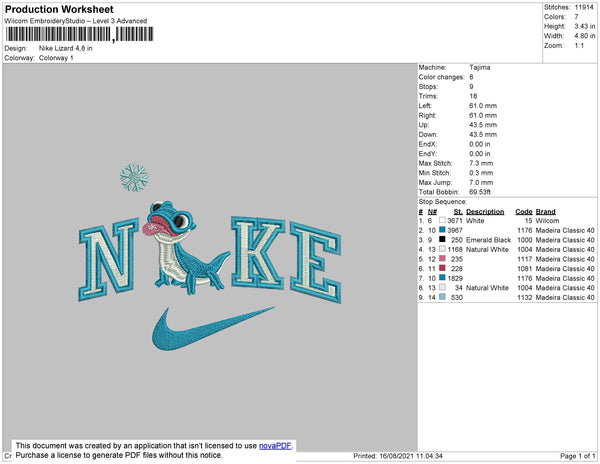Click the embroidered letter N
This screenshot has height=464, width=600.
[108, 259]
